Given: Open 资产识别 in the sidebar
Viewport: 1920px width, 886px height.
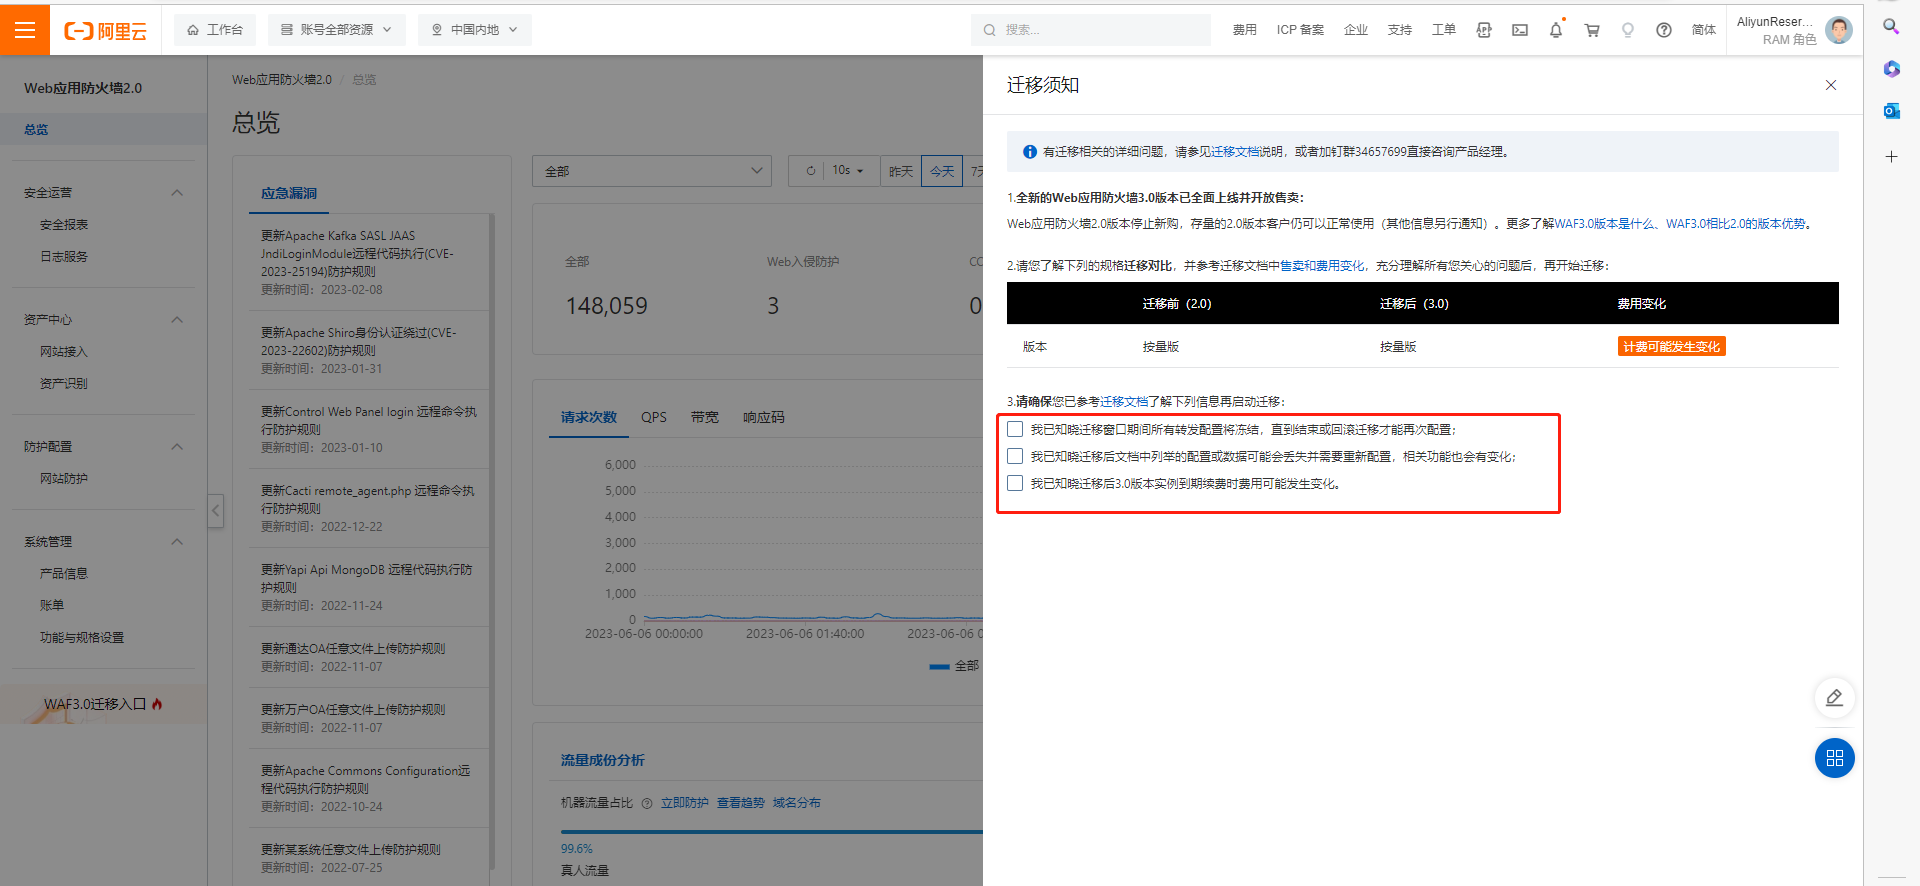Looking at the screenshot, I should [64, 384].
